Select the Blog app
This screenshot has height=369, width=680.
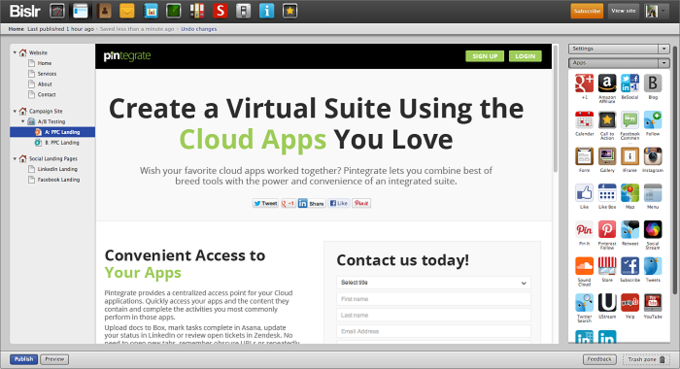(653, 83)
